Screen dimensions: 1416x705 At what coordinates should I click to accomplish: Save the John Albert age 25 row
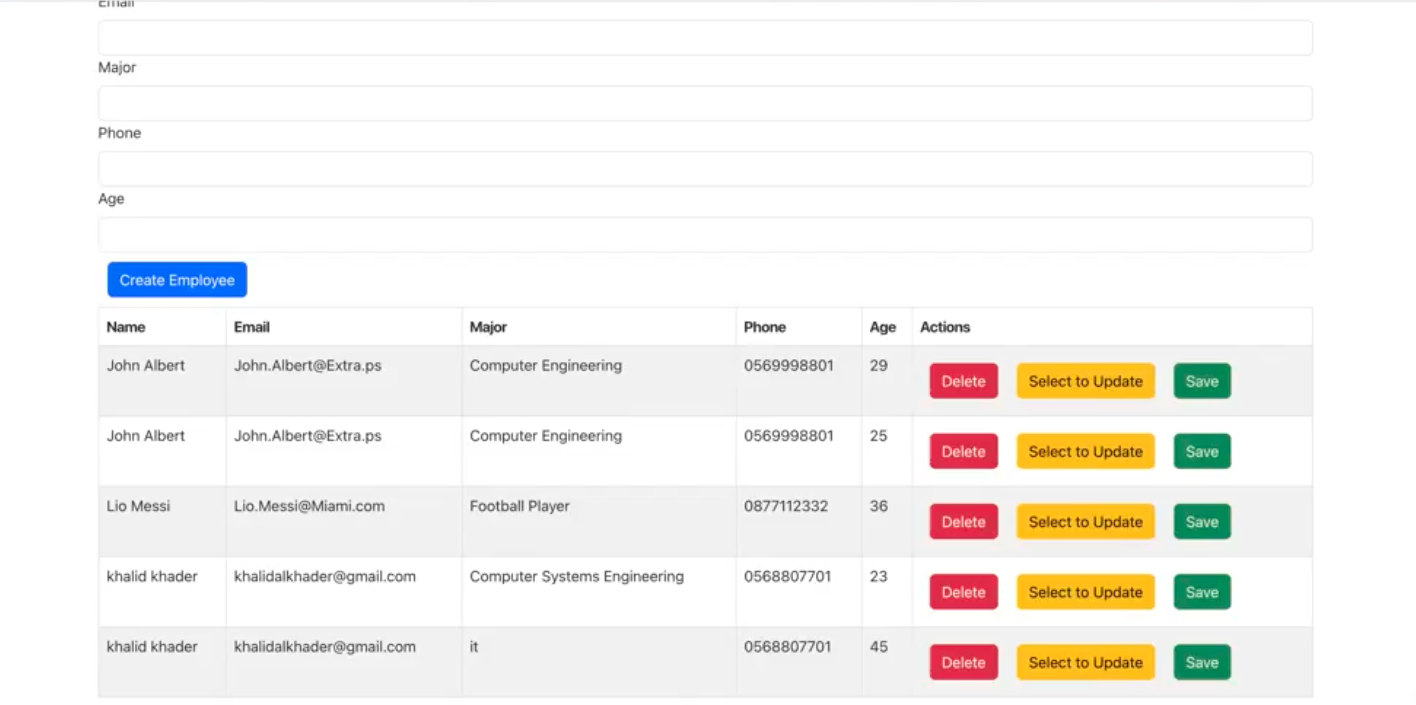click(x=1202, y=451)
